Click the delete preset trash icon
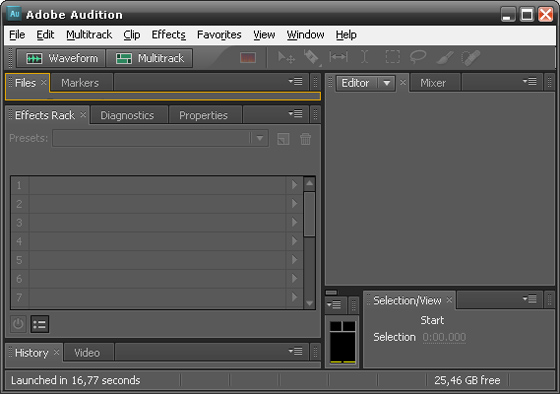 point(305,139)
